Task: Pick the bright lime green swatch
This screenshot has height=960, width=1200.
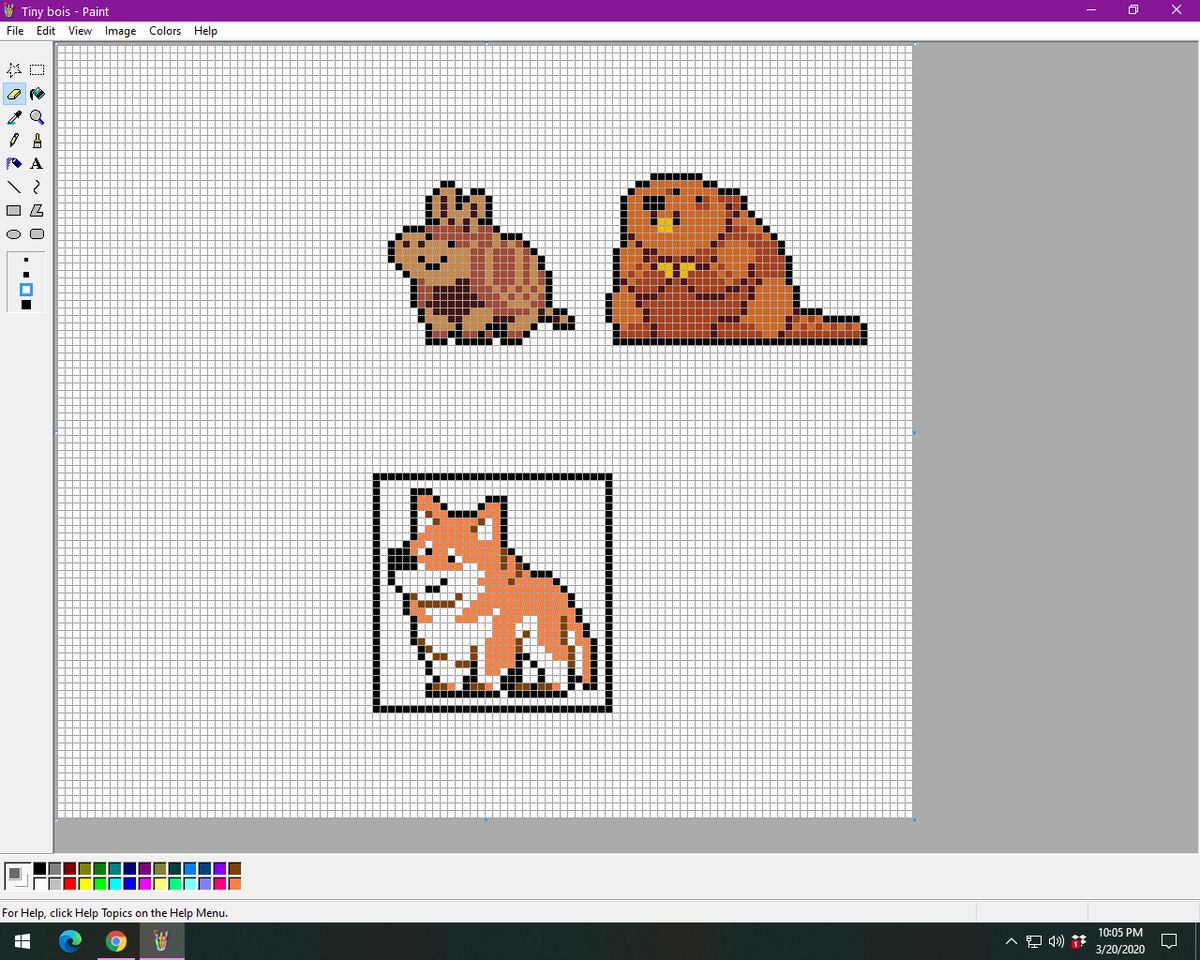Action: (x=100, y=884)
